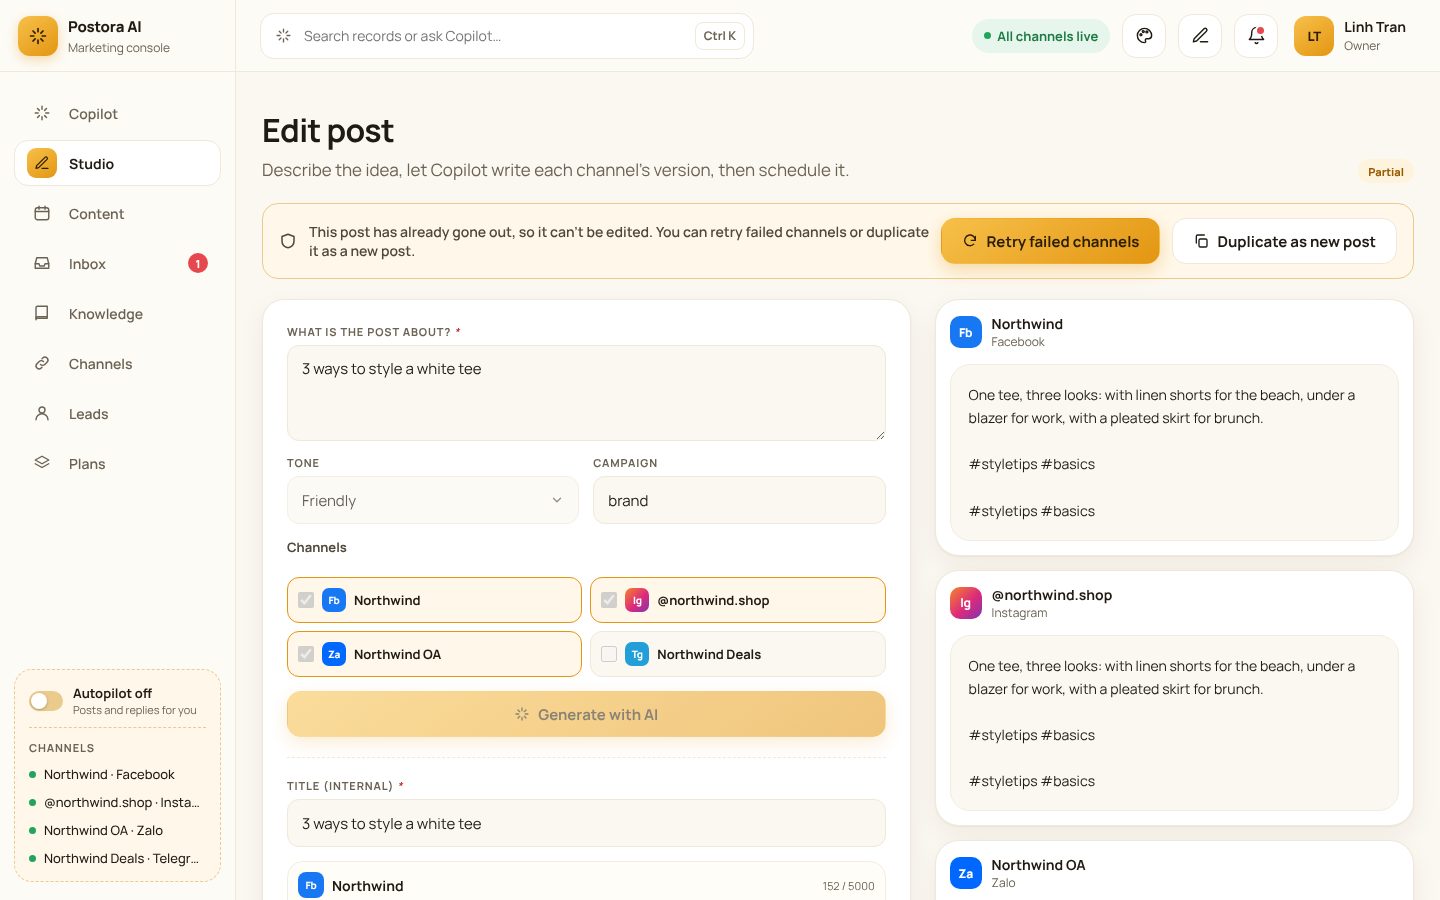
Task: Click the compose pencil icon in header
Action: [1200, 36]
